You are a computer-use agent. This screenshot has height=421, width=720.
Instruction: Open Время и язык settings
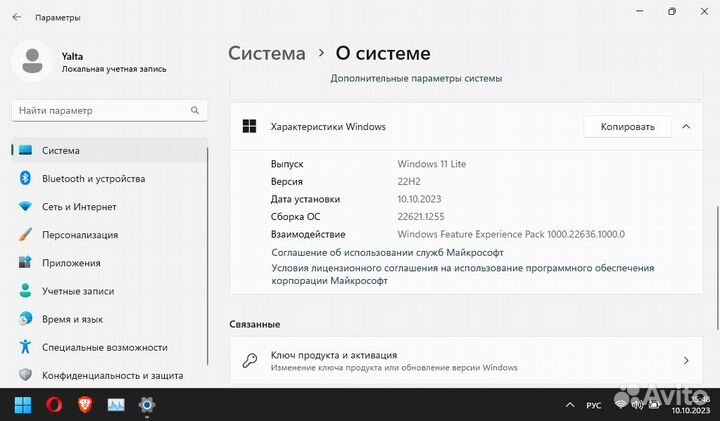point(72,319)
